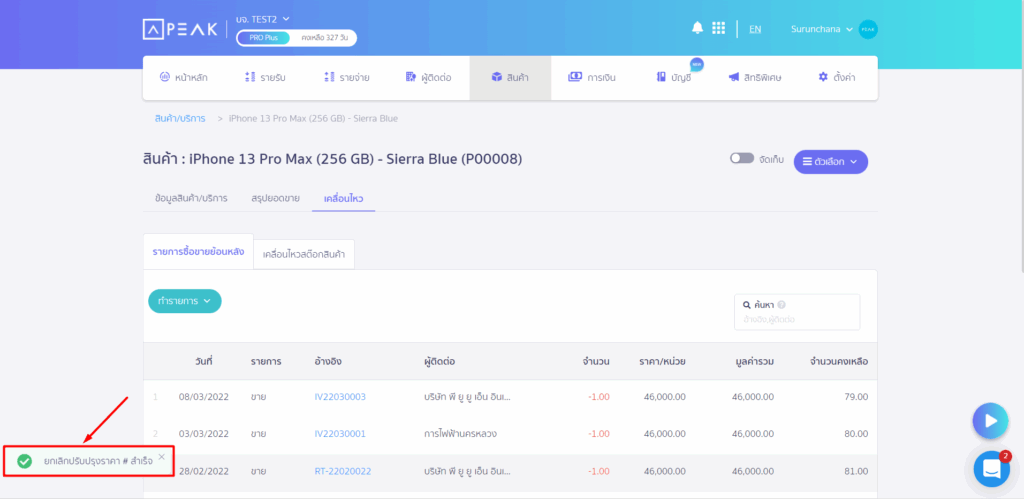
Task: Click the blue play tutorial button
Action: click(990, 421)
